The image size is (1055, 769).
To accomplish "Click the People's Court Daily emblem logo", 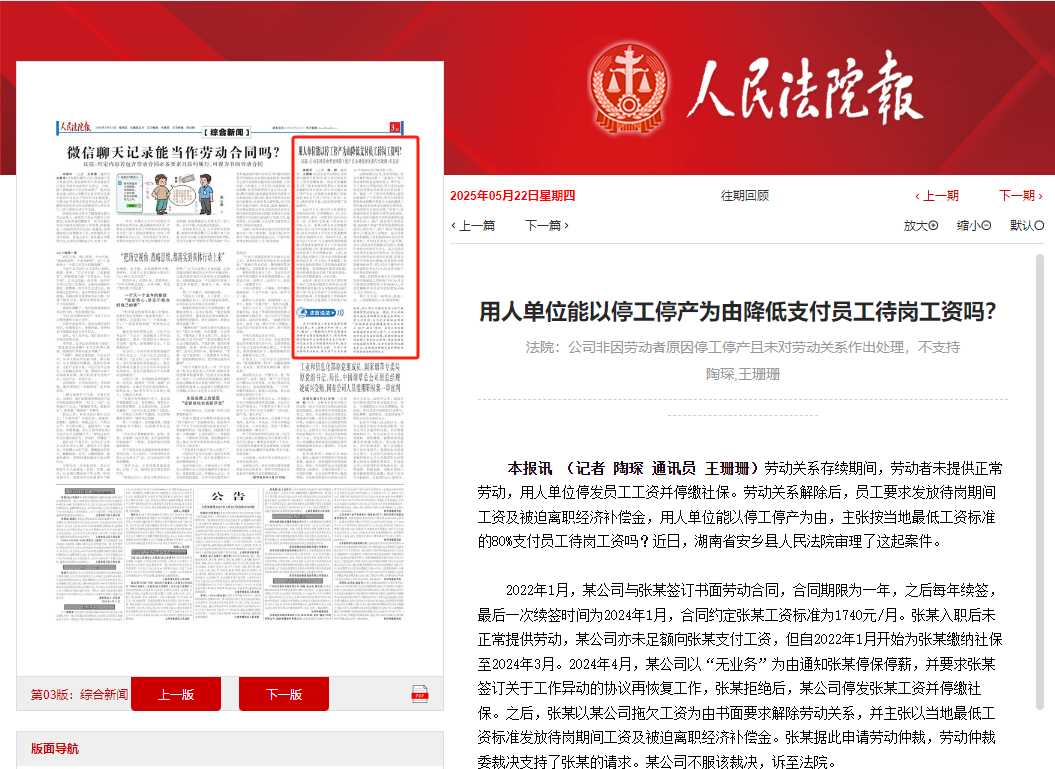I will [629, 89].
